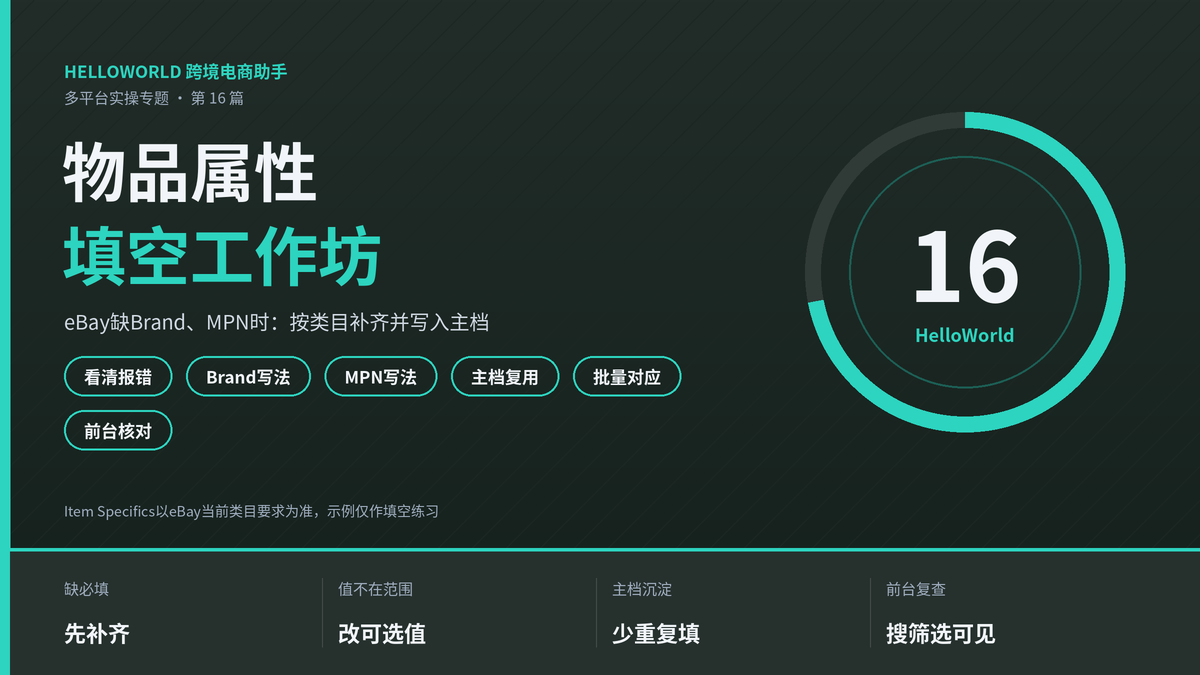Viewport: 1200px width, 675px height.
Task: Click the circular progress ring
Action: pyautogui.click(x=965, y=272)
